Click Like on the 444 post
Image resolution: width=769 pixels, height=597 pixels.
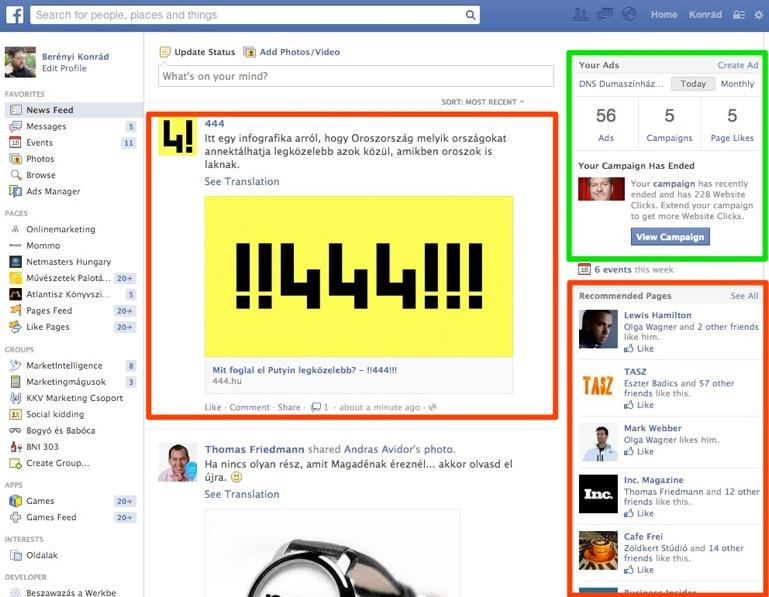click(x=213, y=407)
